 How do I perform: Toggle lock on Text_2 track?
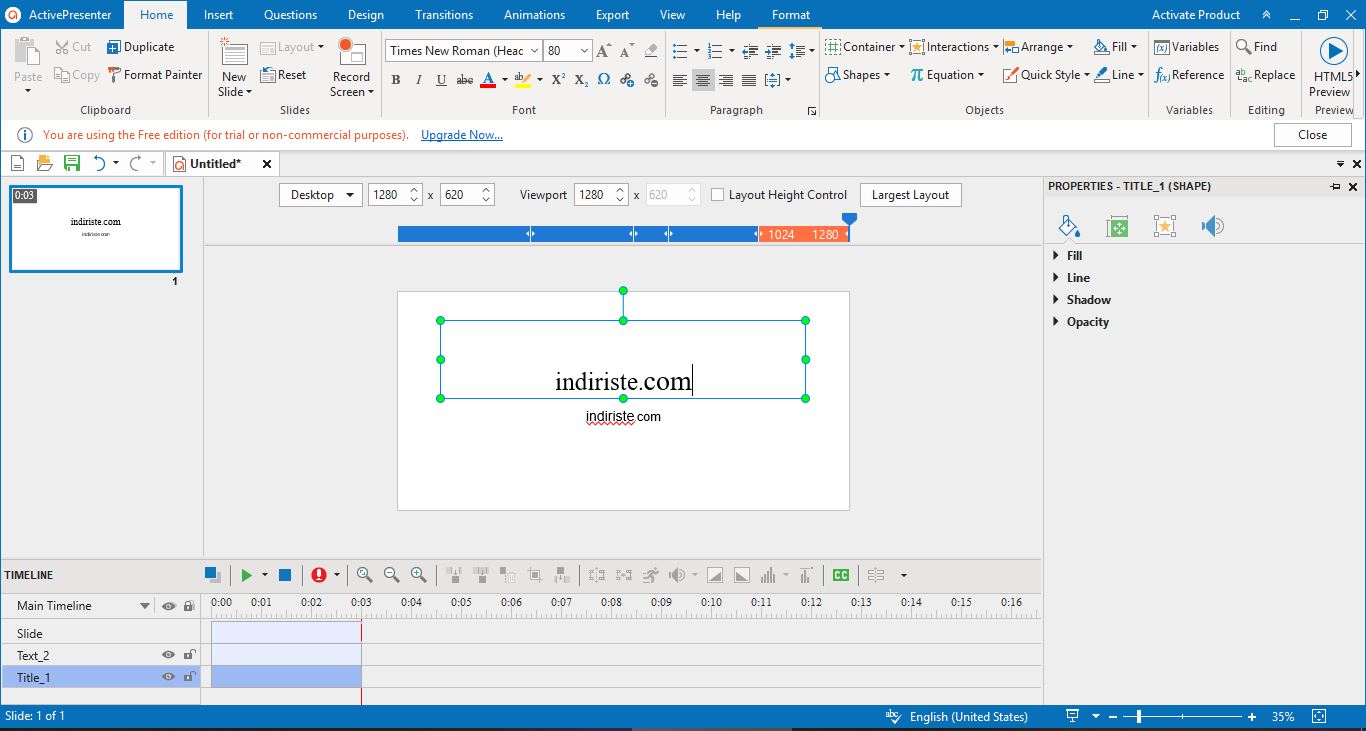189,655
